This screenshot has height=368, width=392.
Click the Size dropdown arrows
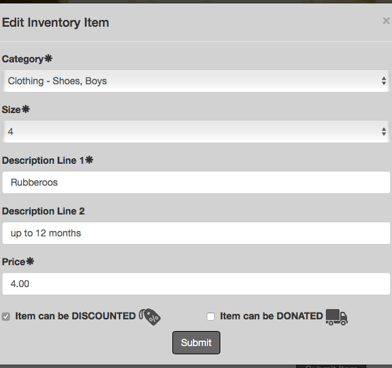pos(384,131)
